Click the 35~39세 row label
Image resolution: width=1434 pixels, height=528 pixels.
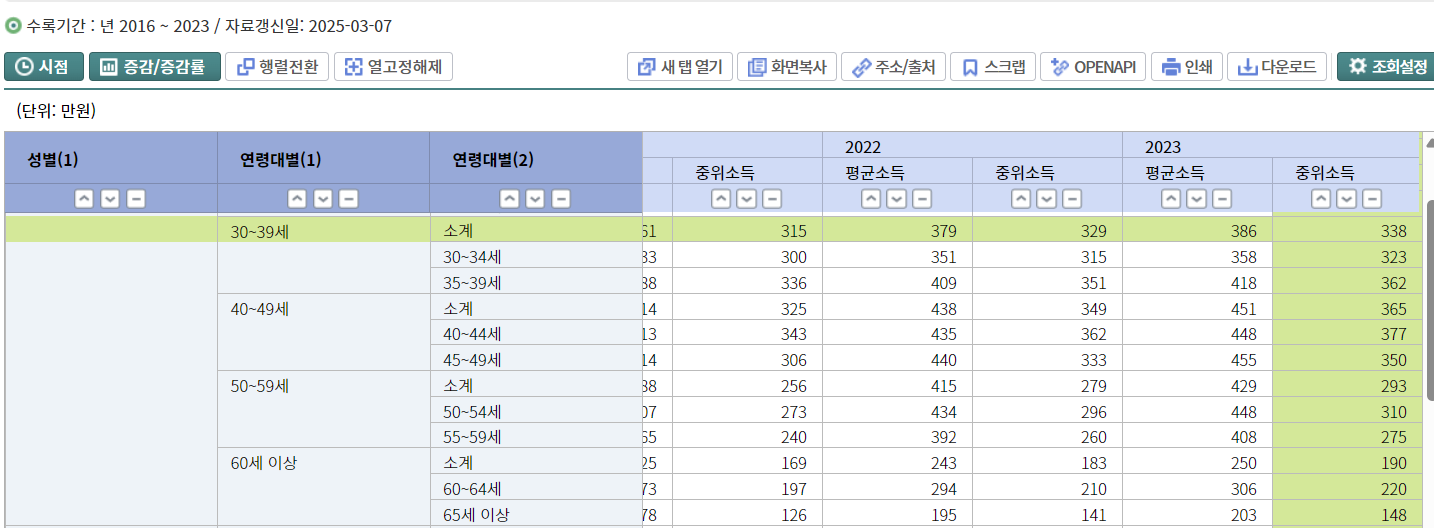(472, 283)
